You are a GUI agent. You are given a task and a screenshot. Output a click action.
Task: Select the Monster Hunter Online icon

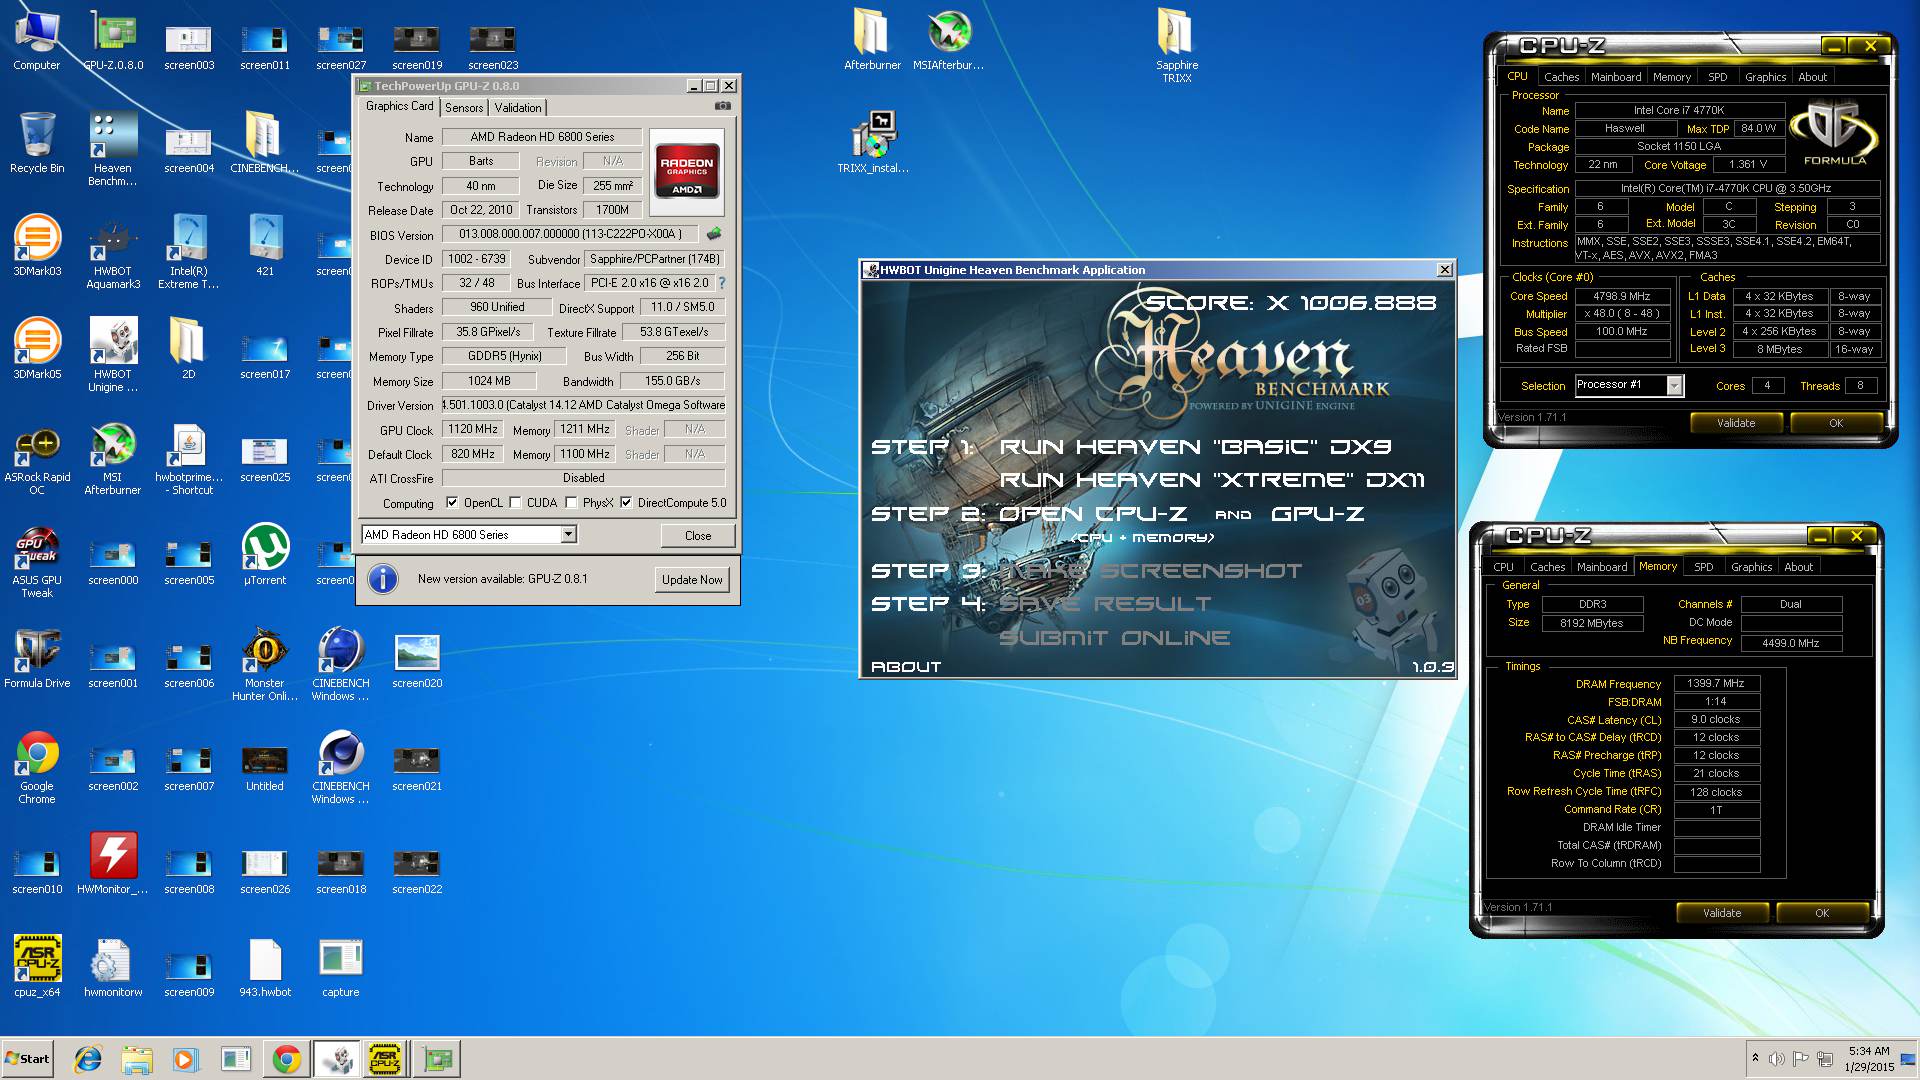click(x=265, y=664)
